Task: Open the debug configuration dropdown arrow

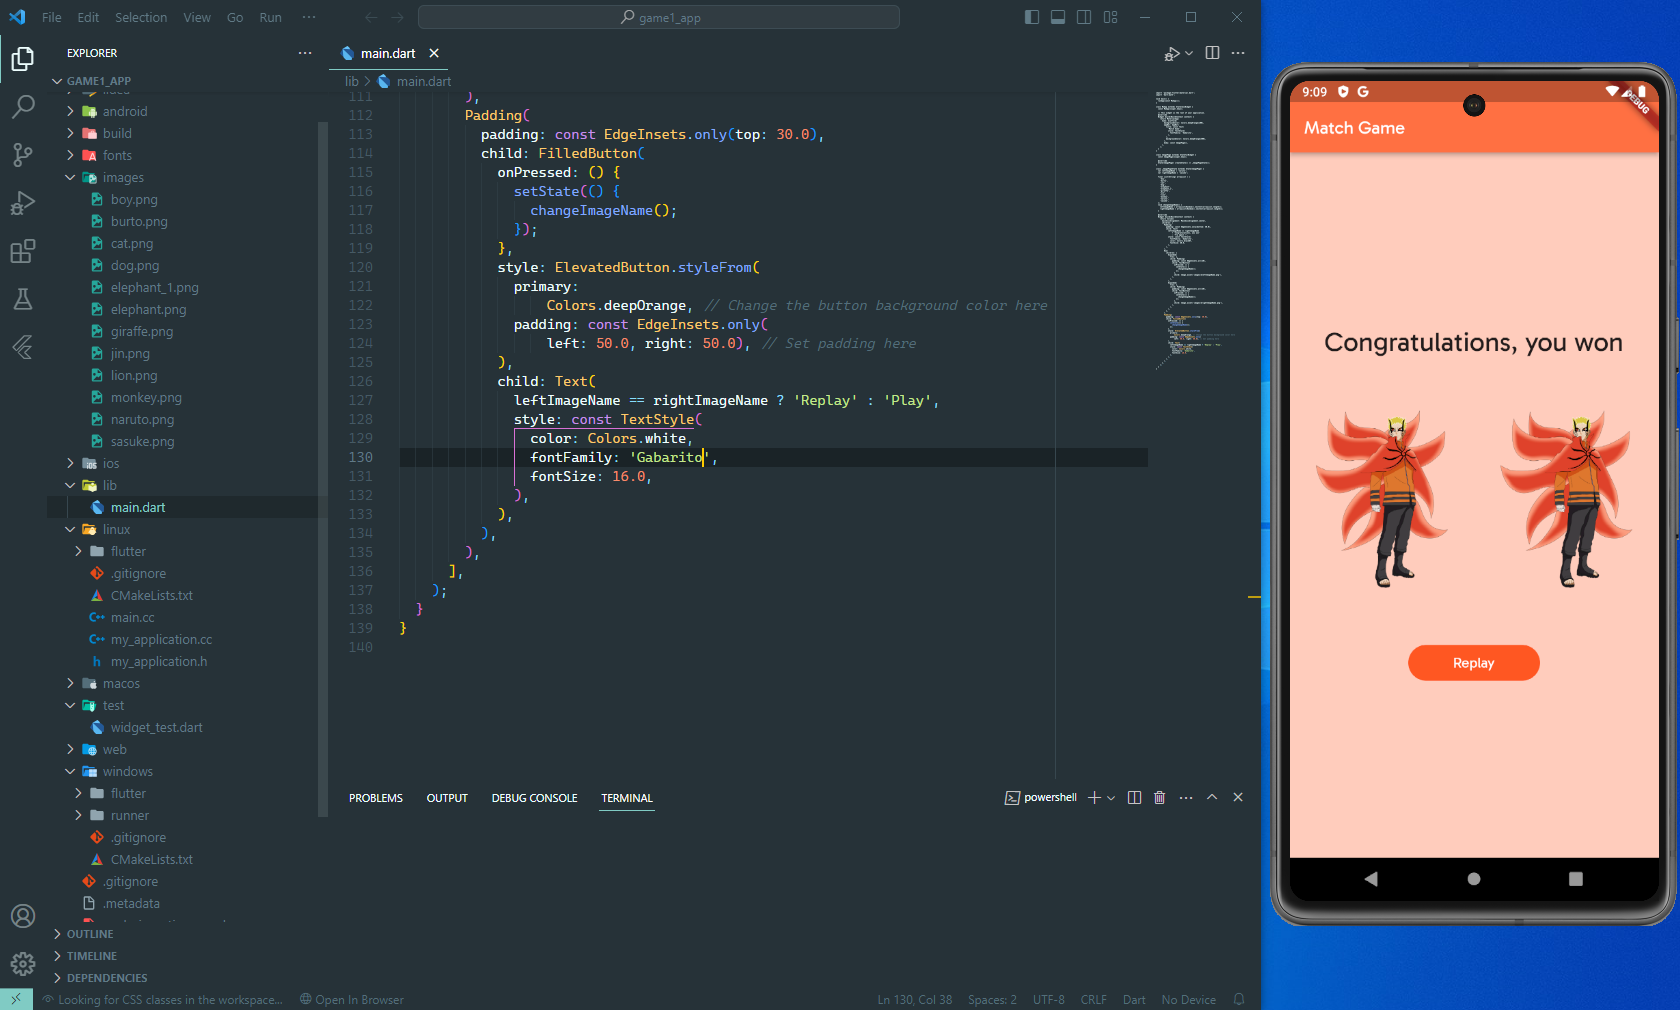Action: [1189, 53]
